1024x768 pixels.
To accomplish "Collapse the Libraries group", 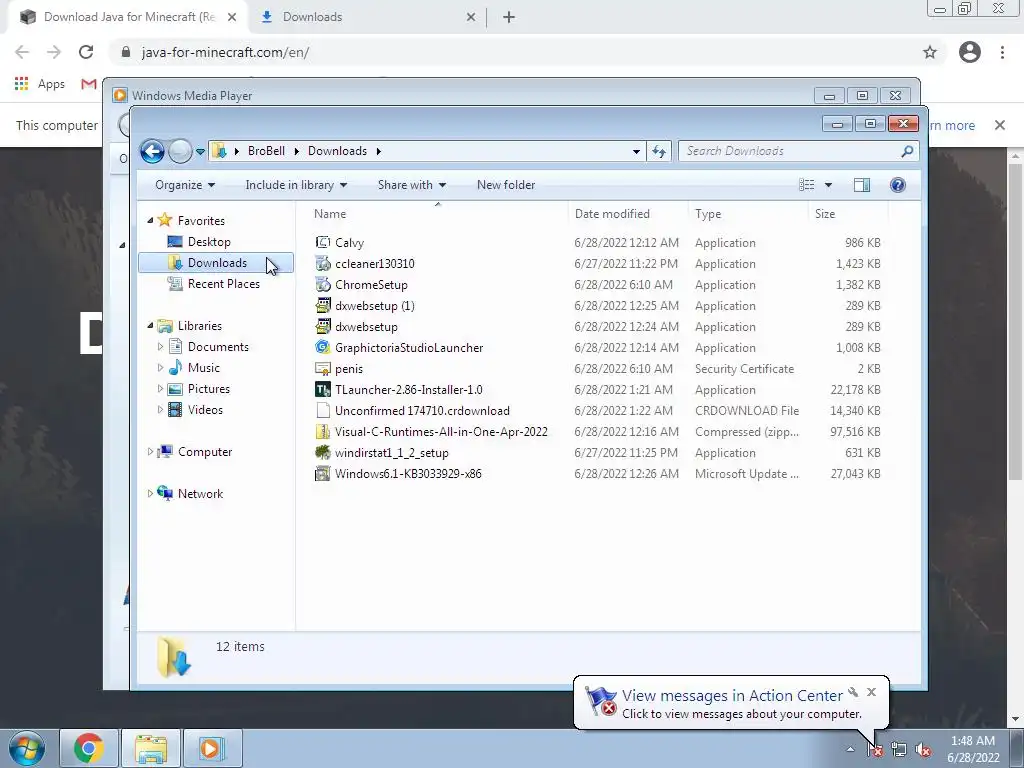I will (x=150, y=325).
